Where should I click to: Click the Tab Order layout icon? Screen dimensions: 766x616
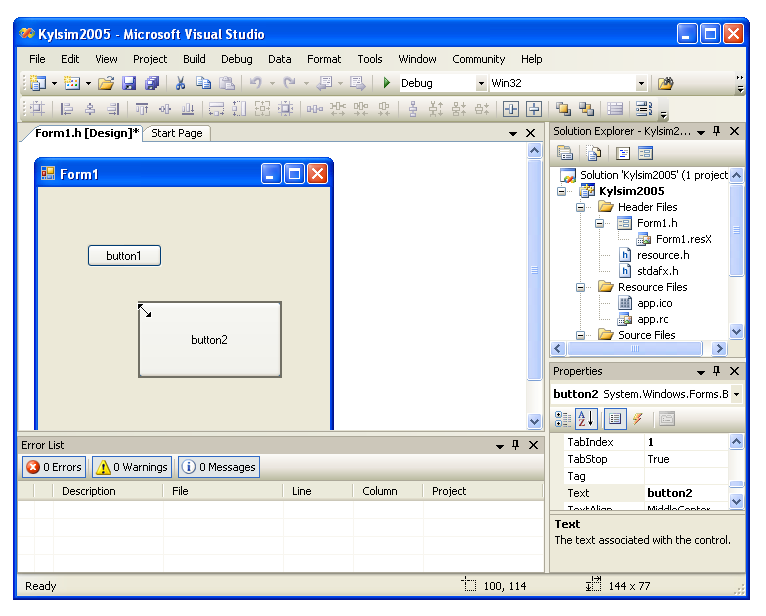(644, 109)
